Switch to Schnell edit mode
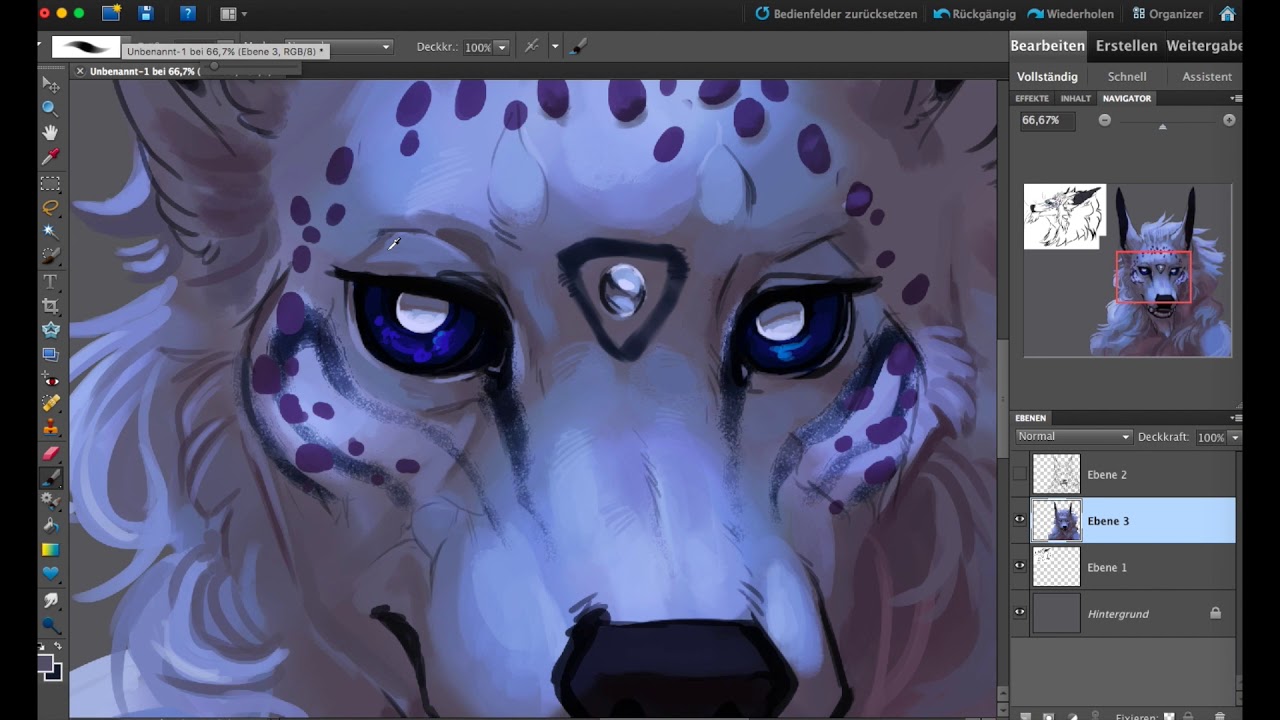Screen dimensions: 1280x720 point(1127,76)
